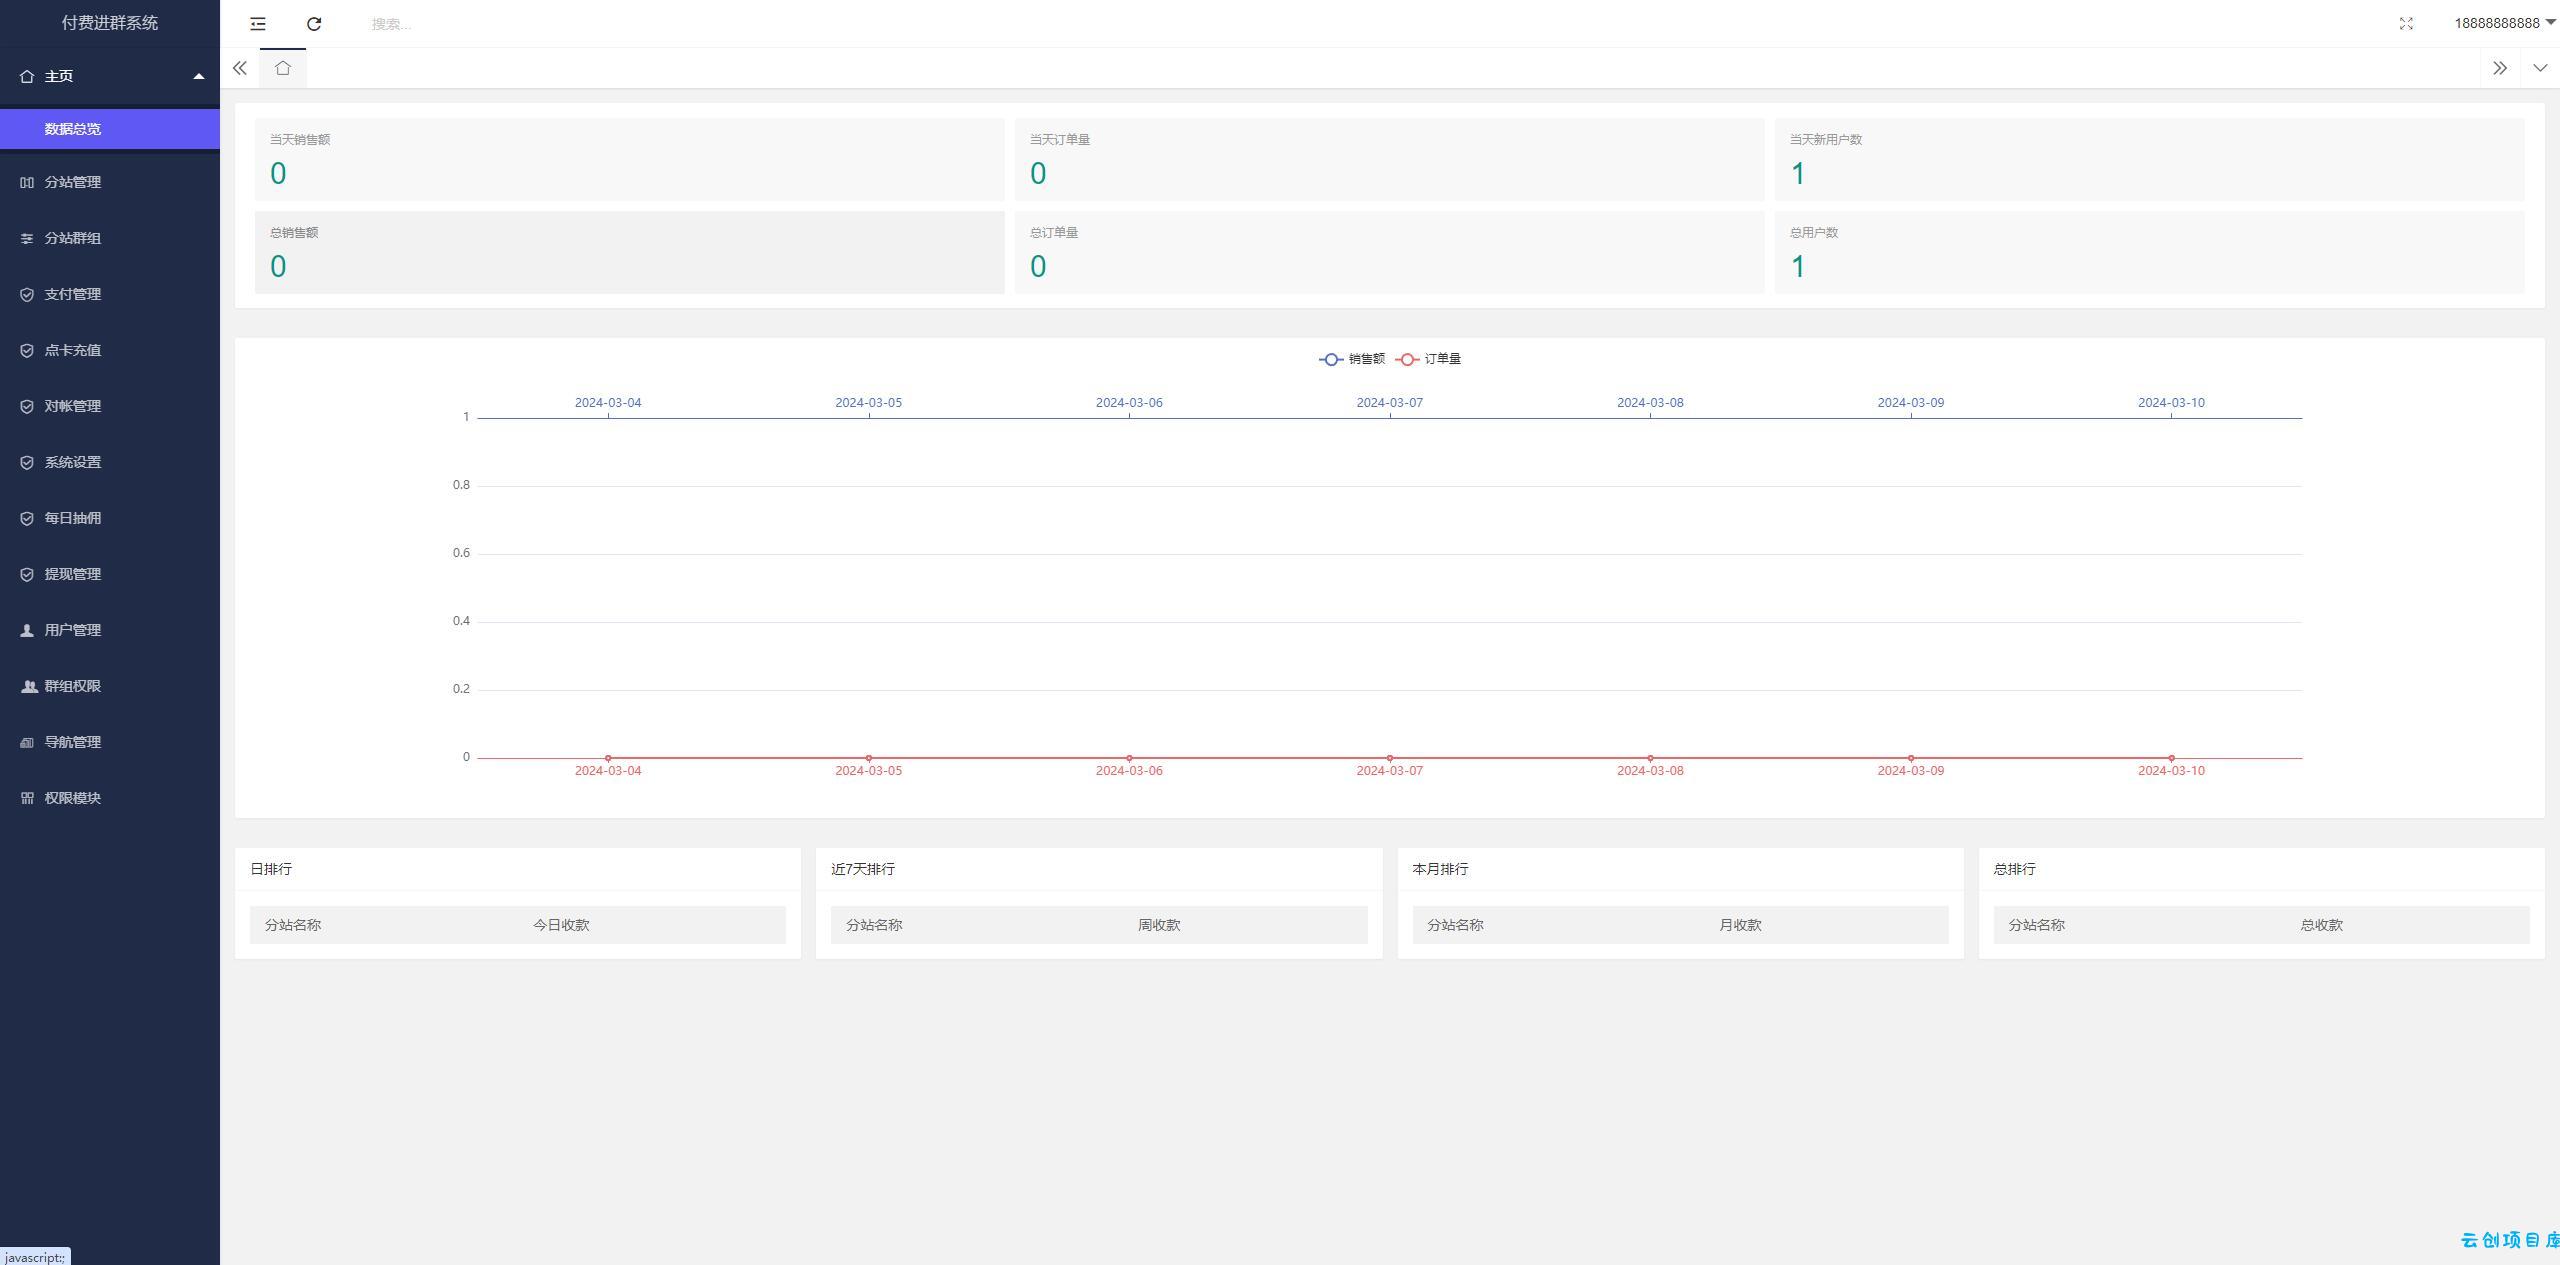Image resolution: width=2560 pixels, height=1265 pixels.
Task: Click the 总订单量 stat card
Action: point(1389,252)
